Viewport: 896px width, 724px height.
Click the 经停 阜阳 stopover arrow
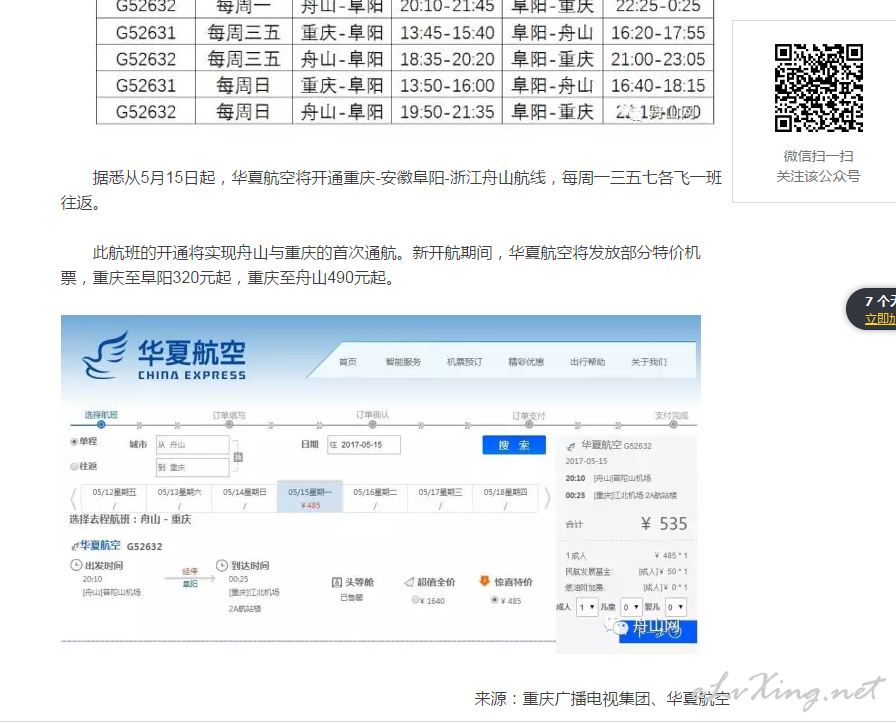(190, 578)
